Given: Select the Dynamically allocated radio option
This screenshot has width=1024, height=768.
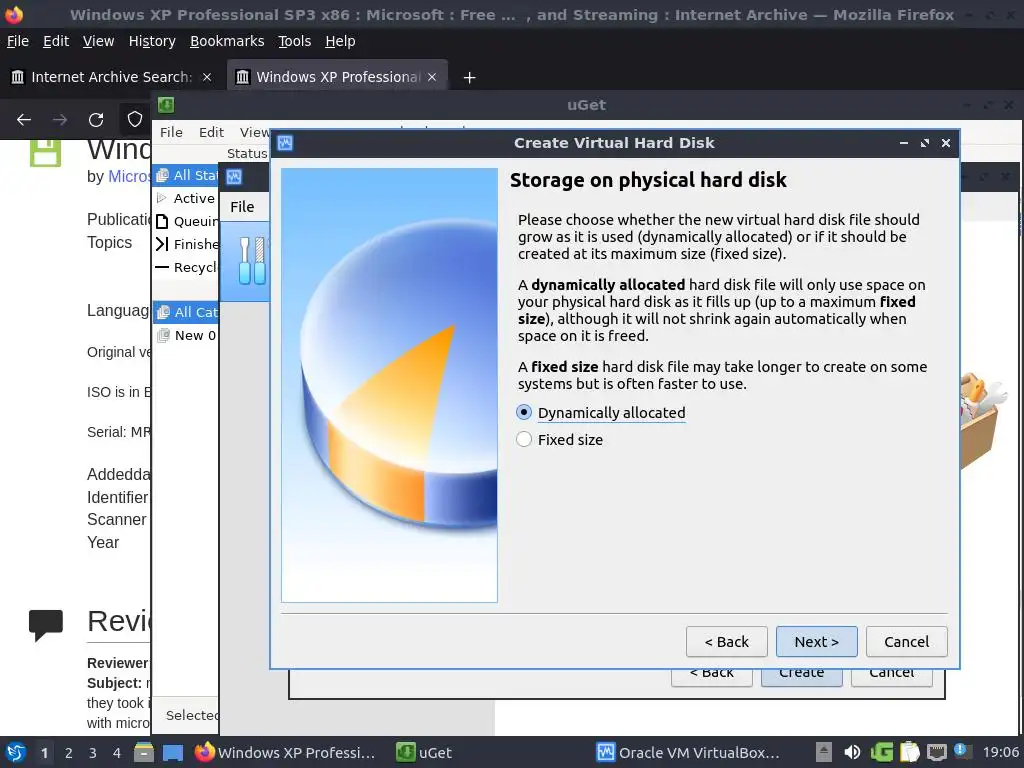Looking at the screenshot, I should coord(601,413).
